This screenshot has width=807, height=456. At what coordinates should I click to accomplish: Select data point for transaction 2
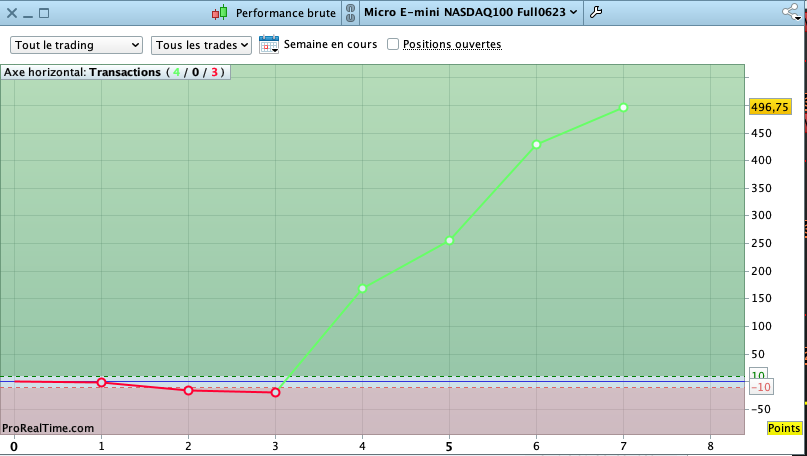click(x=188, y=391)
